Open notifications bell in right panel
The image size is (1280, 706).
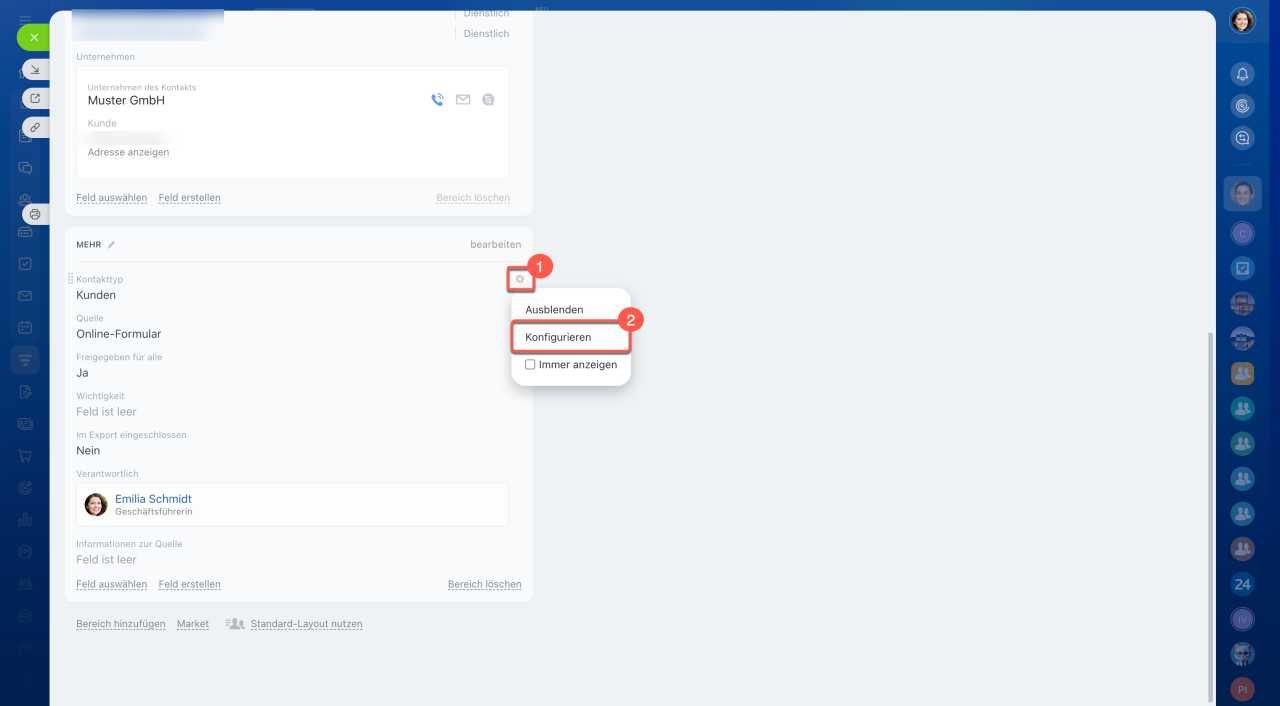tap(1242, 74)
